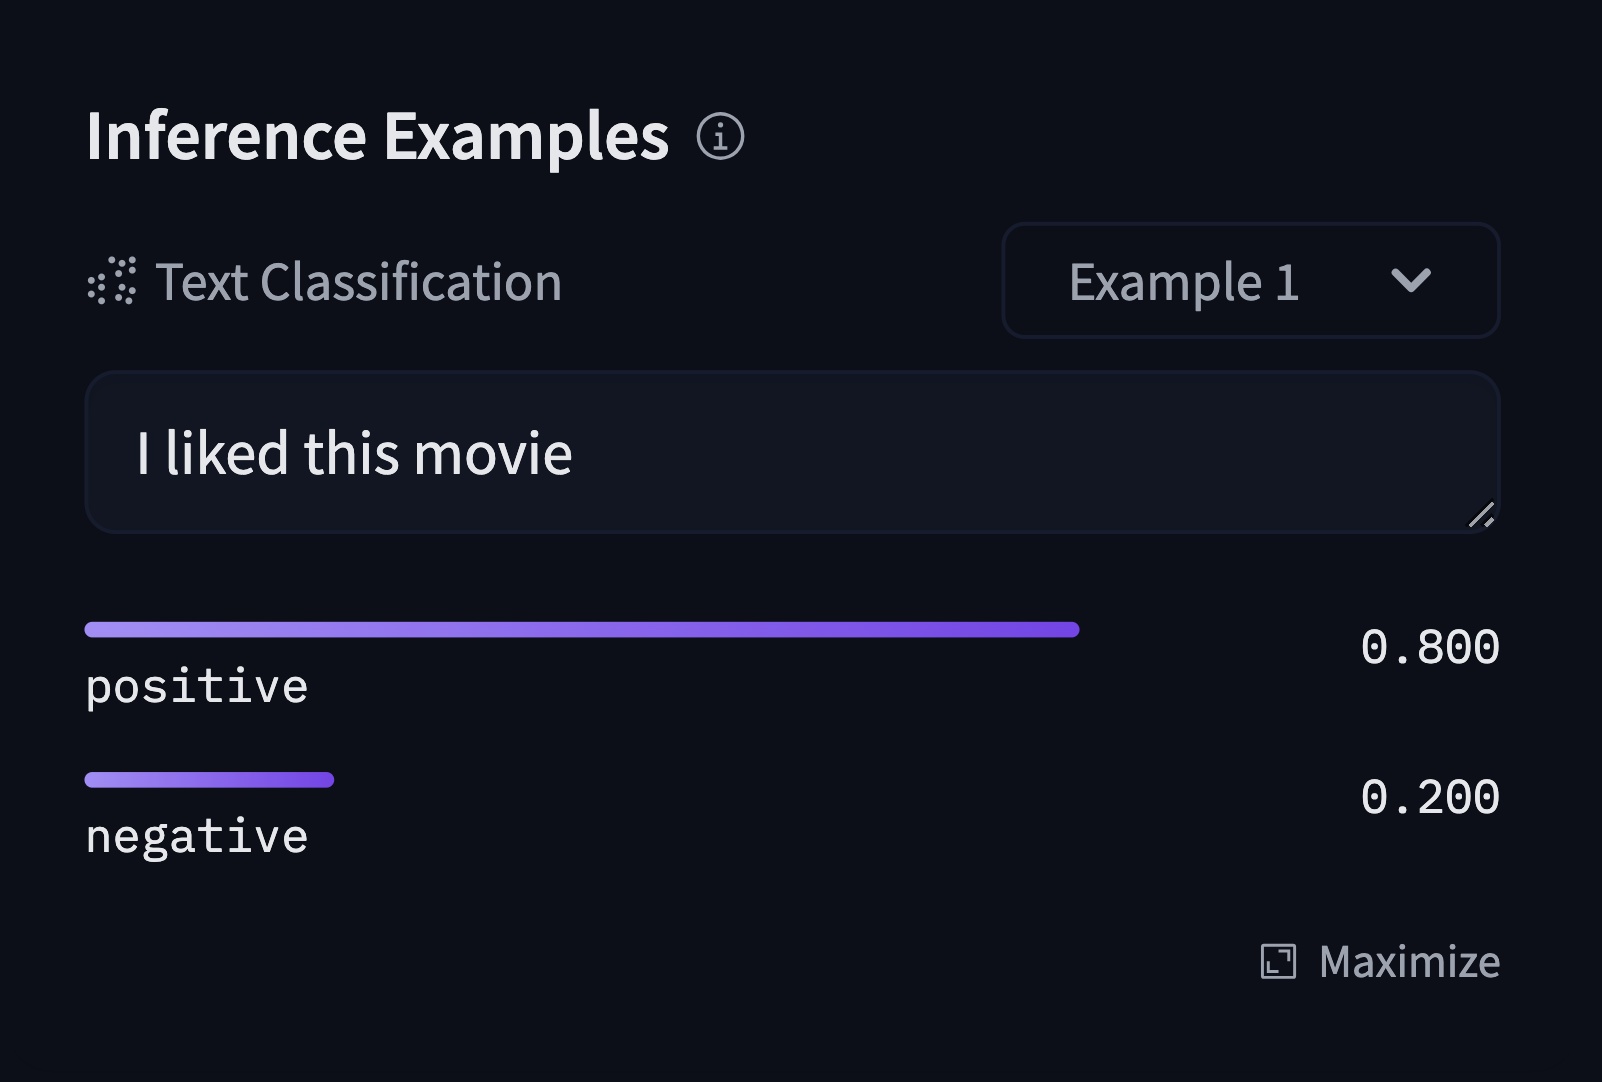Click the info icon beside Inference Examples

720,136
